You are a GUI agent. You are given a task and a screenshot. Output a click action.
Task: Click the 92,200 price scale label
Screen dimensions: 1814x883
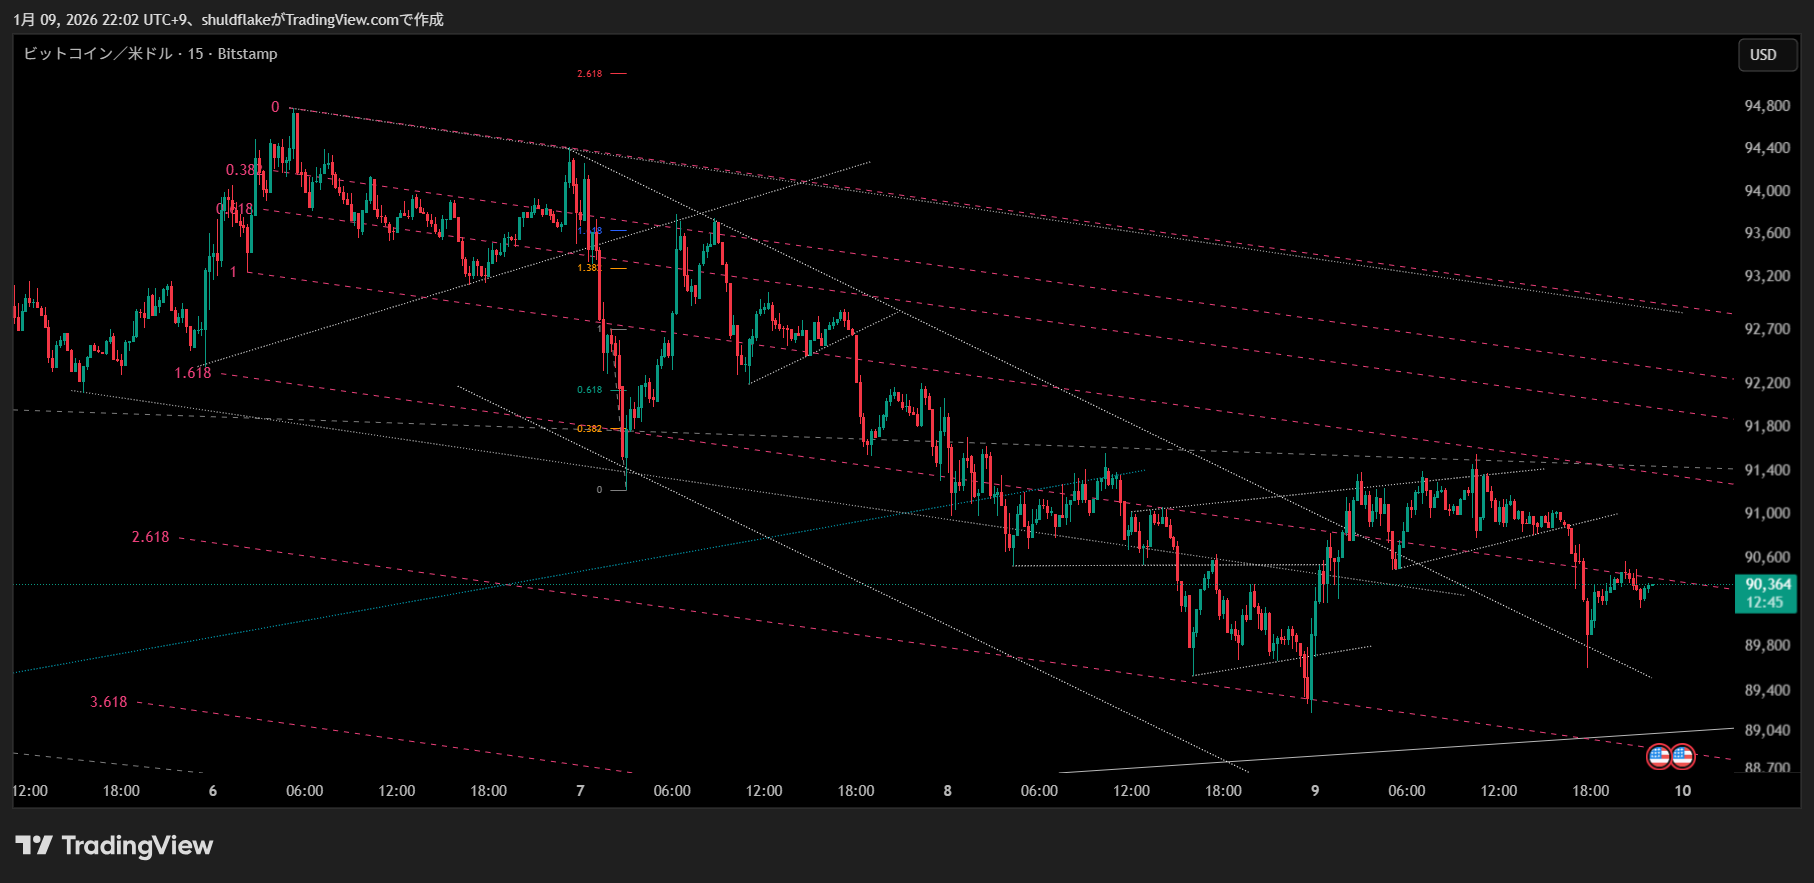click(1767, 383)
